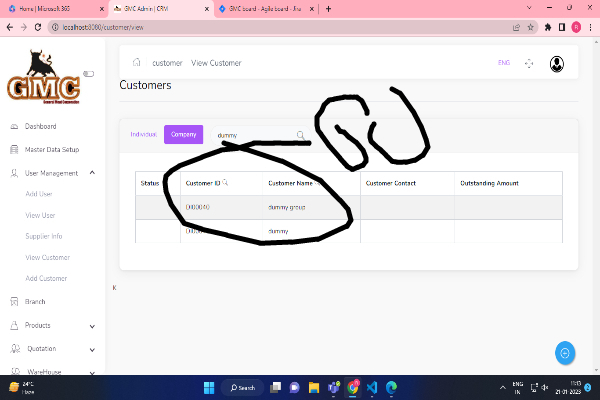Select the Individual customer type filter
600x400 pixels.
click(x=144, y=134)
